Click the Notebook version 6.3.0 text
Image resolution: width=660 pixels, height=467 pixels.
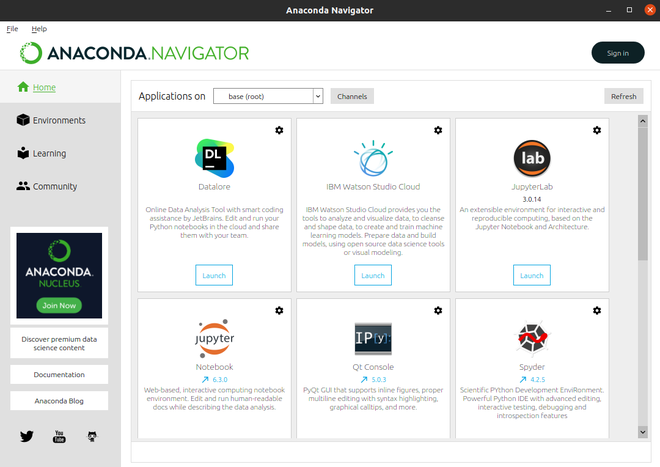[220, 379]
